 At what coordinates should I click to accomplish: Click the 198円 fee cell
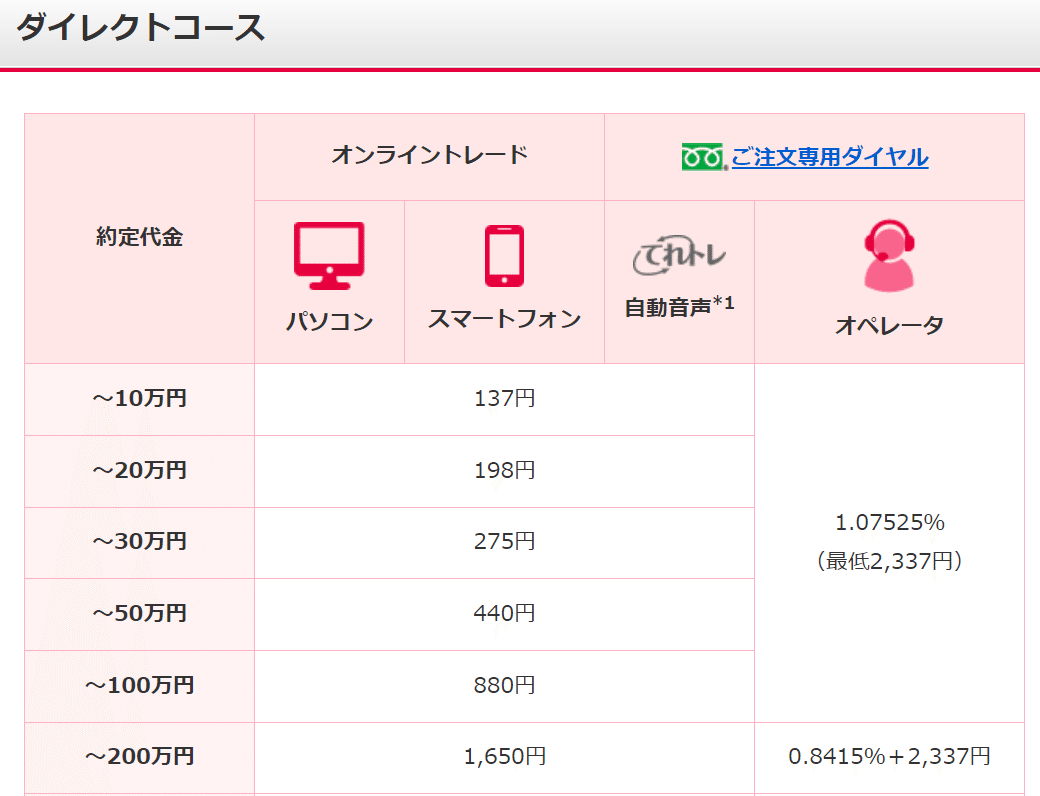tap(504, 470)
